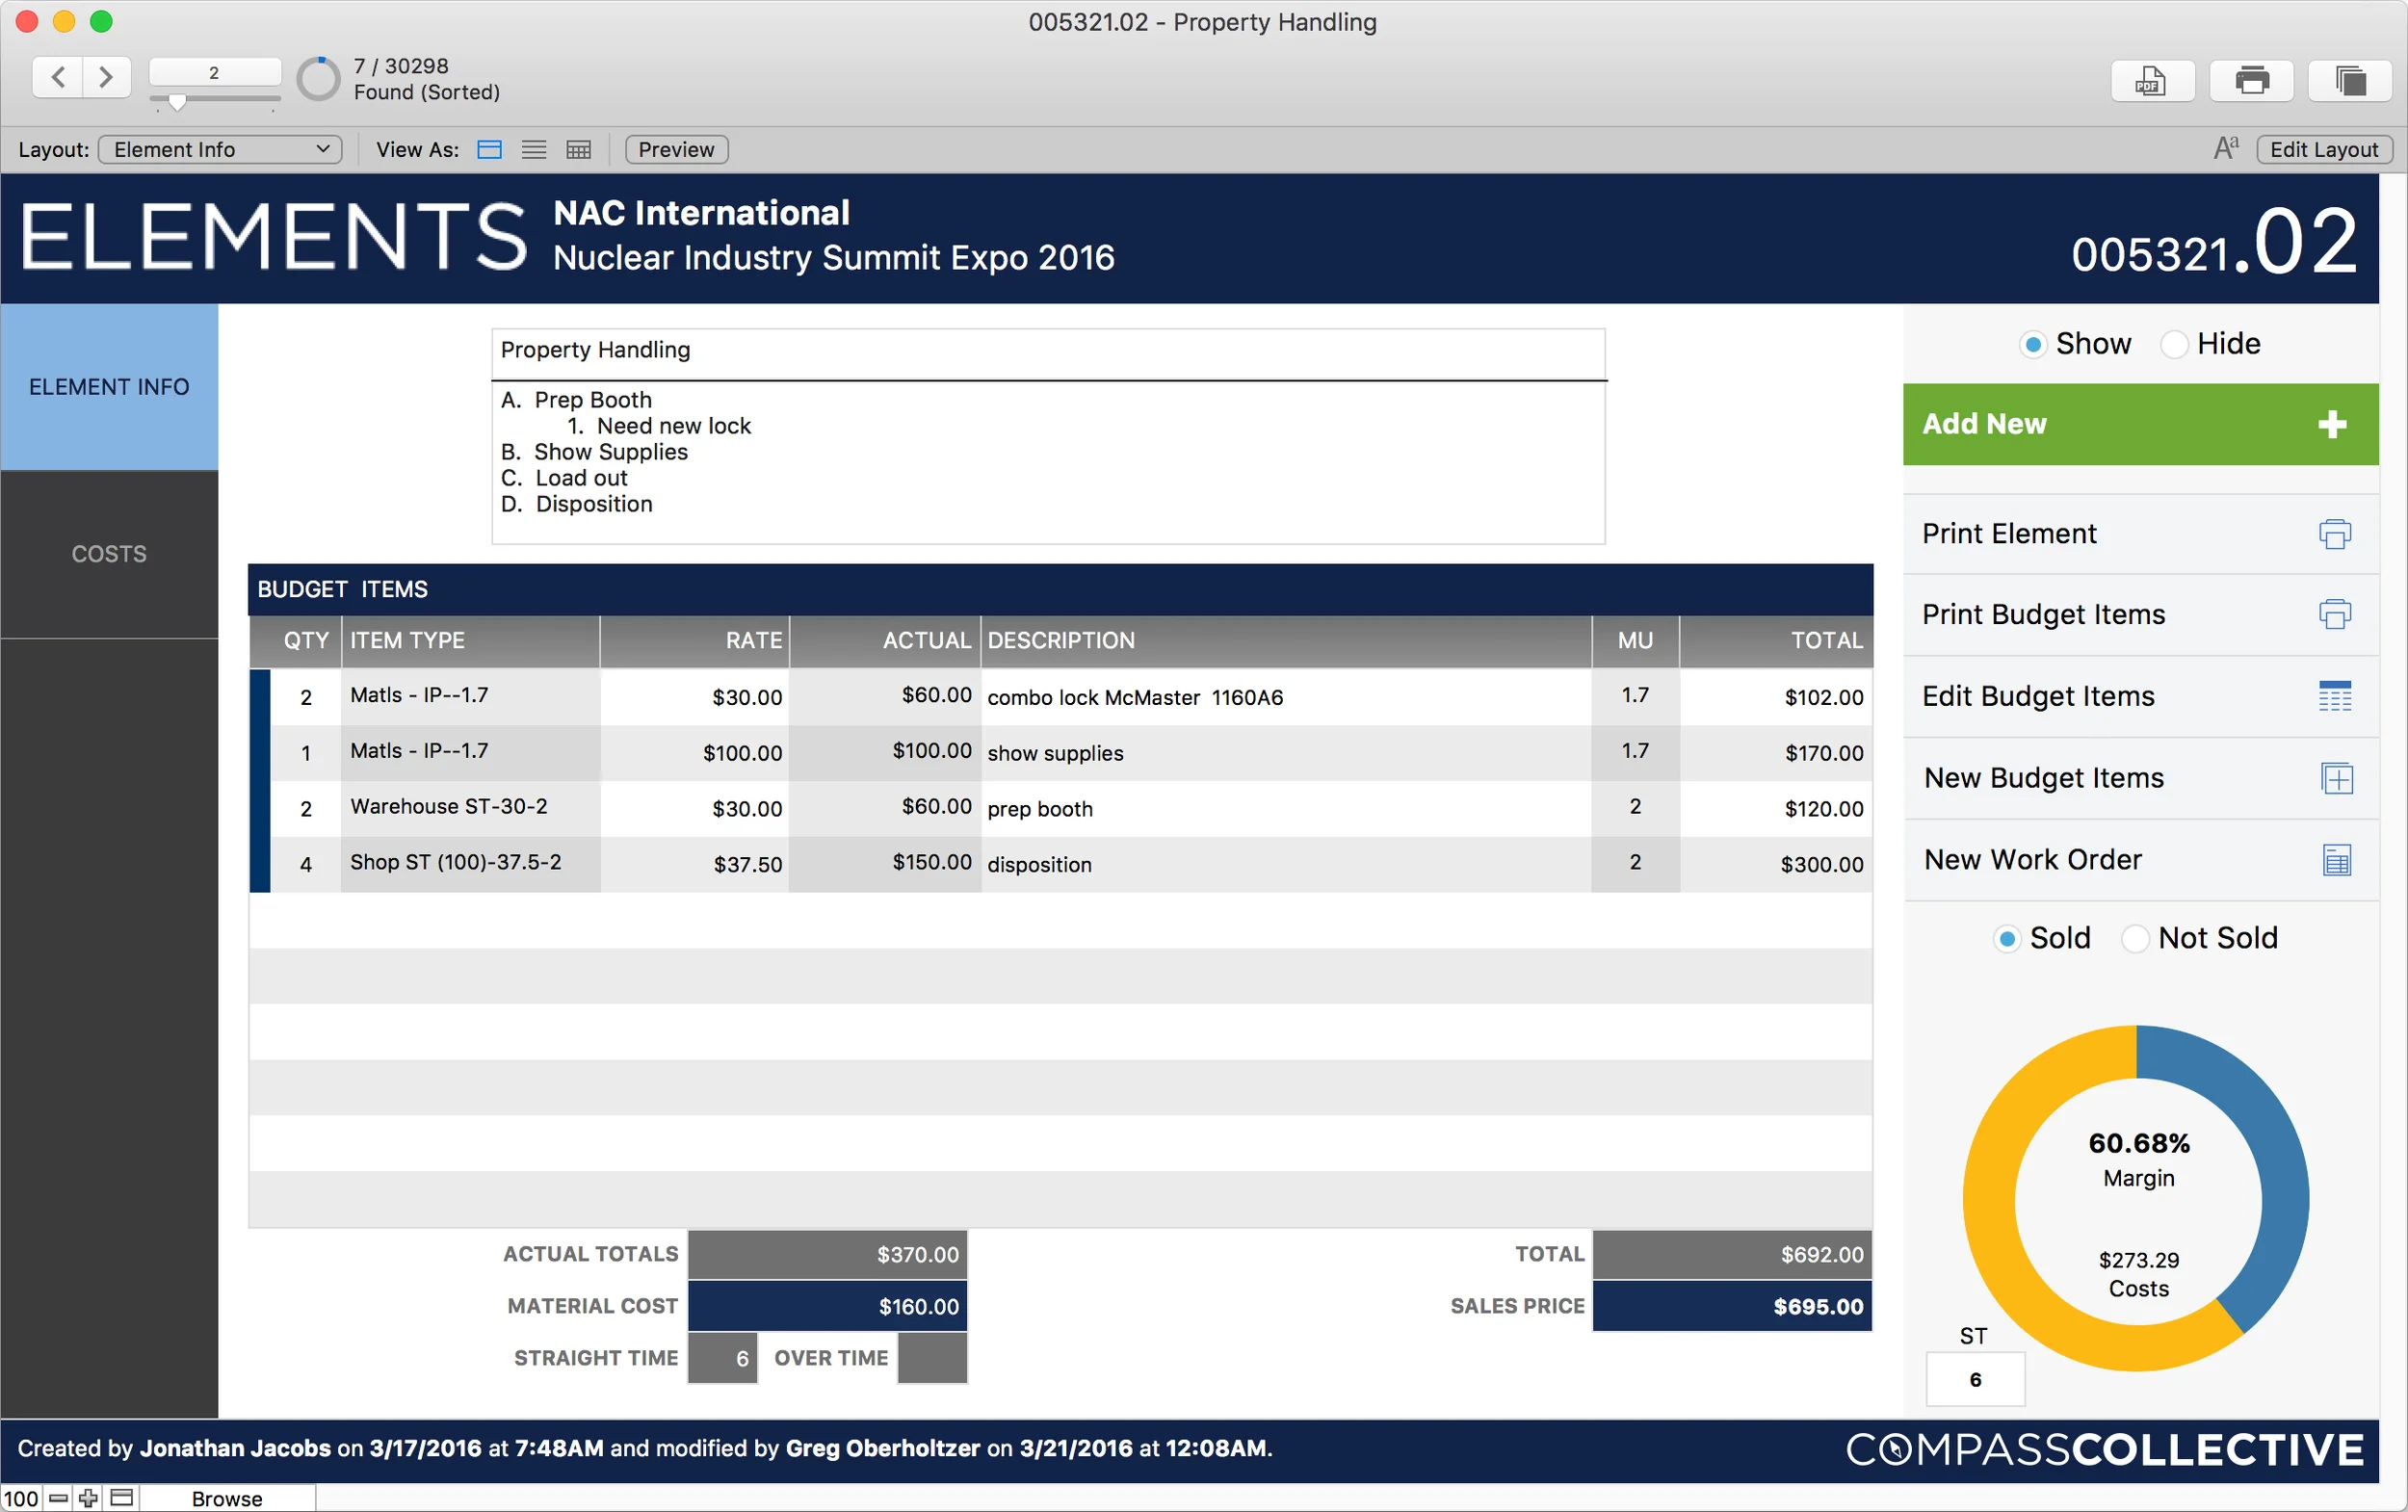This screenshot has width=2408, height=1512.
Task: Select the Print Budget Items printer icon
Action: pyautogui.click(x=2334, y=614)
